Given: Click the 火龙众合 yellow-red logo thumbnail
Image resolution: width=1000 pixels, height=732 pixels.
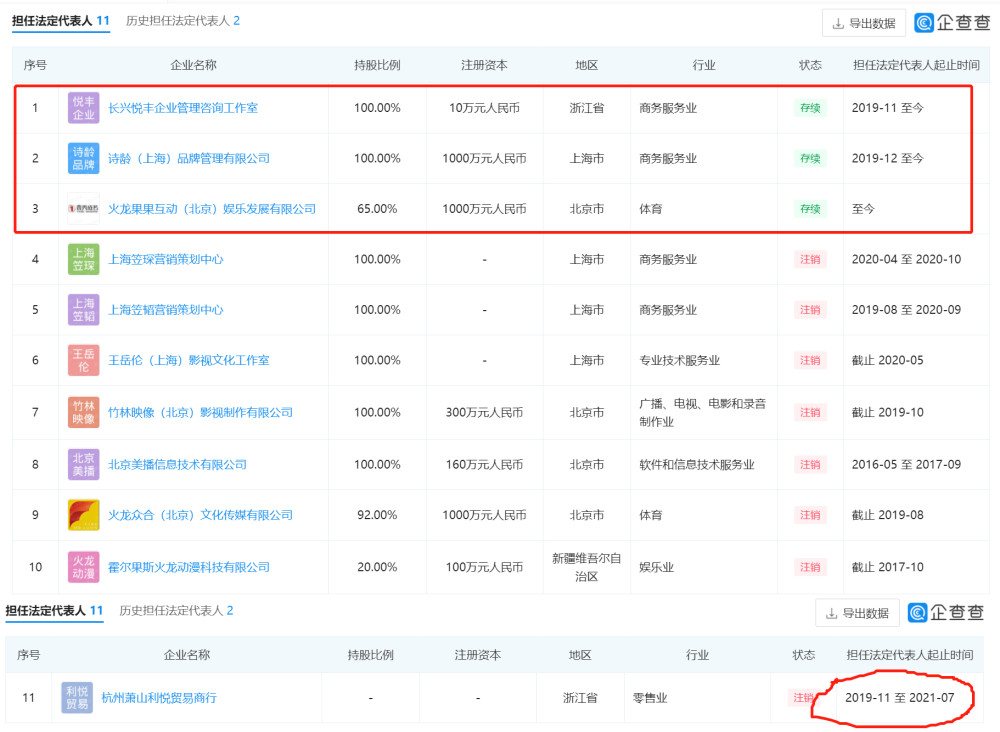Looking at the screenshot, I should (x=84, y=515).
